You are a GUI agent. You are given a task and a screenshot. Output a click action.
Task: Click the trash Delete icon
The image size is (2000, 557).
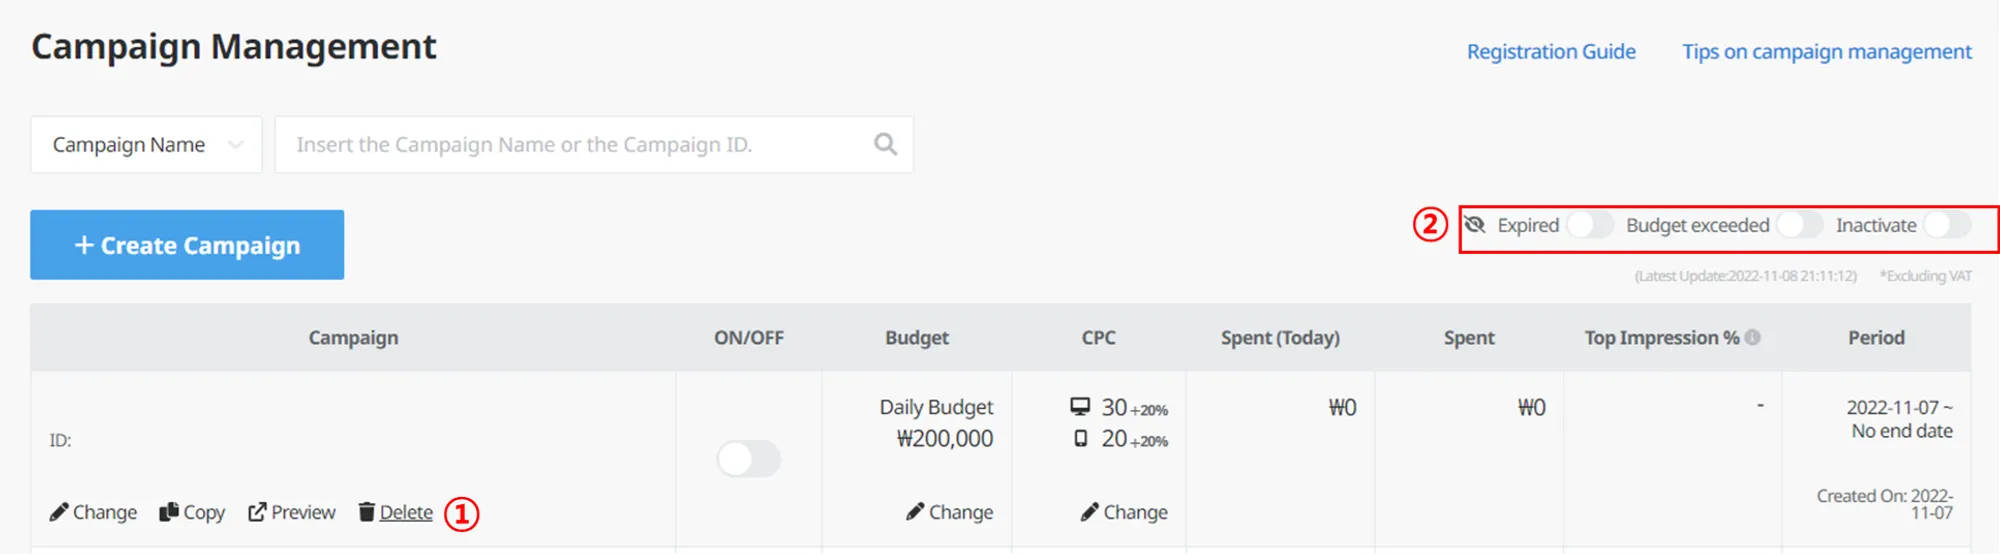[x=367, y=512]
